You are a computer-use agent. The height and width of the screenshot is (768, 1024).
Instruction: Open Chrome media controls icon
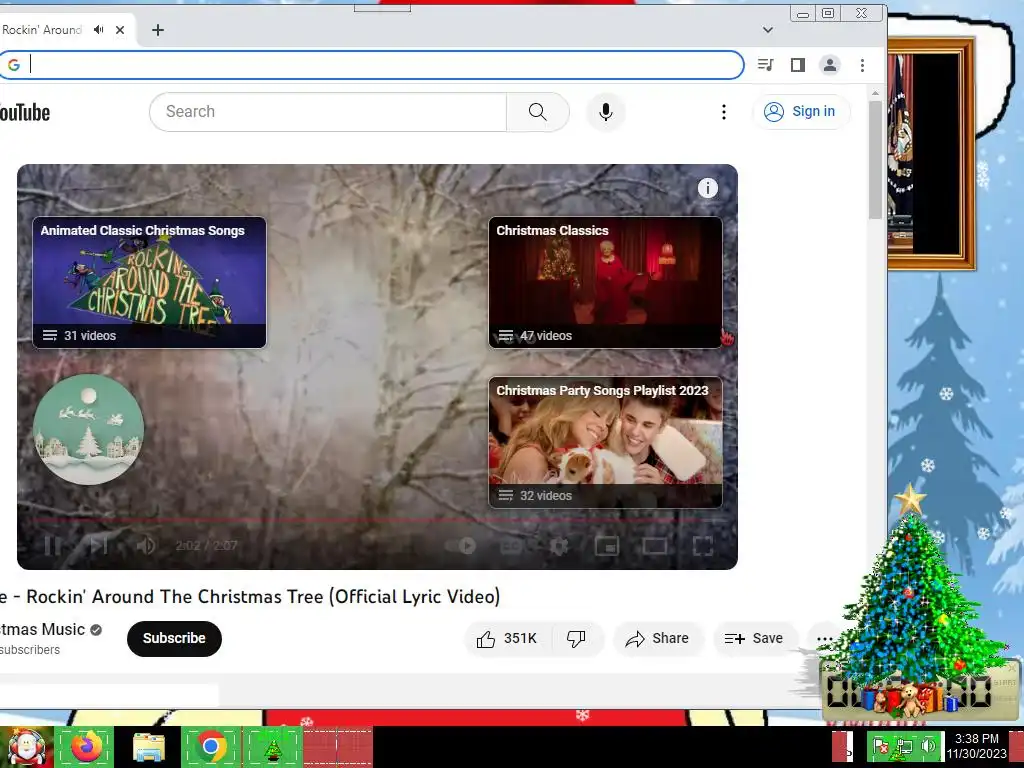pyautogui.click(x=765, y=65)
